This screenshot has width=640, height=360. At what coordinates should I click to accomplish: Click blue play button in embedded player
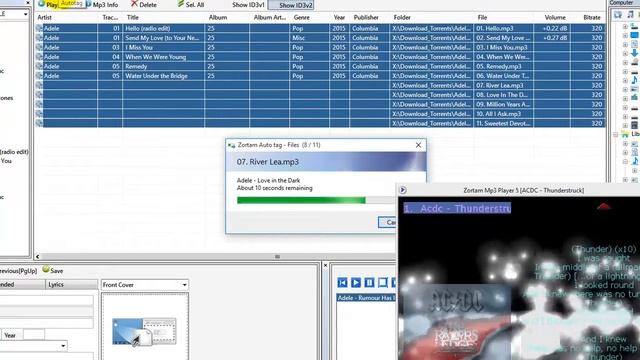tap(356, 282)
